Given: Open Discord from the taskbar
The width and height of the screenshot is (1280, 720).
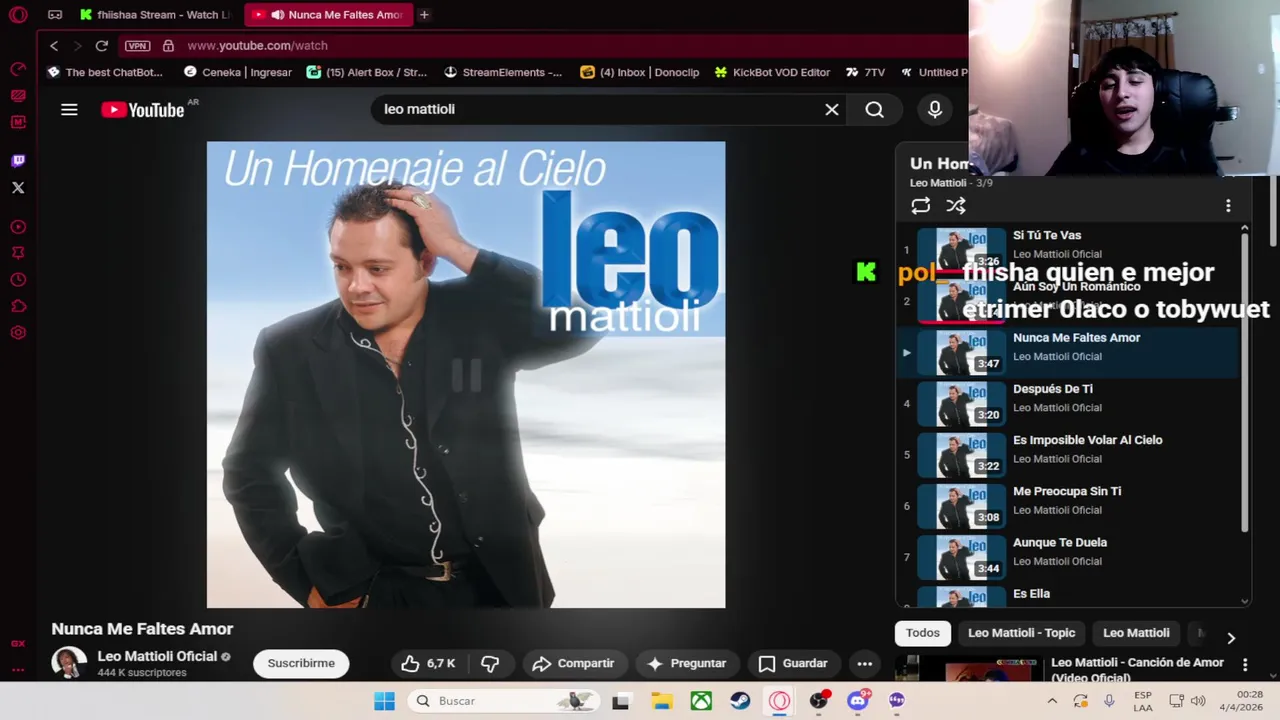Looking at the screenshot, I should (x=858, y=701).
